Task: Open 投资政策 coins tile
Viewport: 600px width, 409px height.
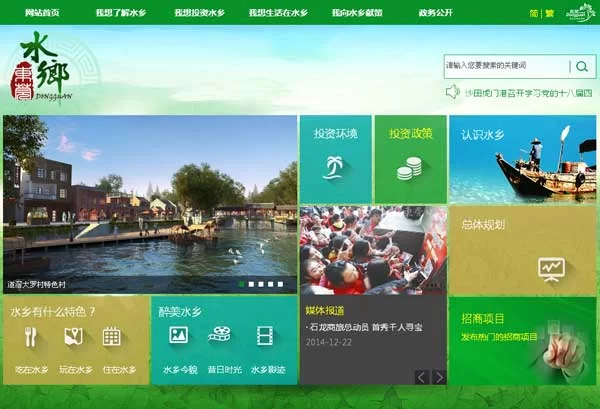Action: [x=410, y=159]
